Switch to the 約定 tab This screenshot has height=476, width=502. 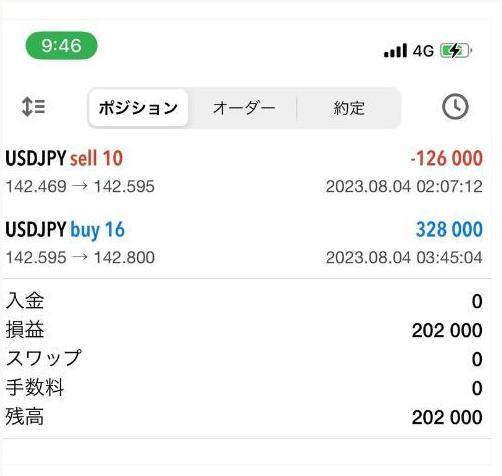click(349, 108)
